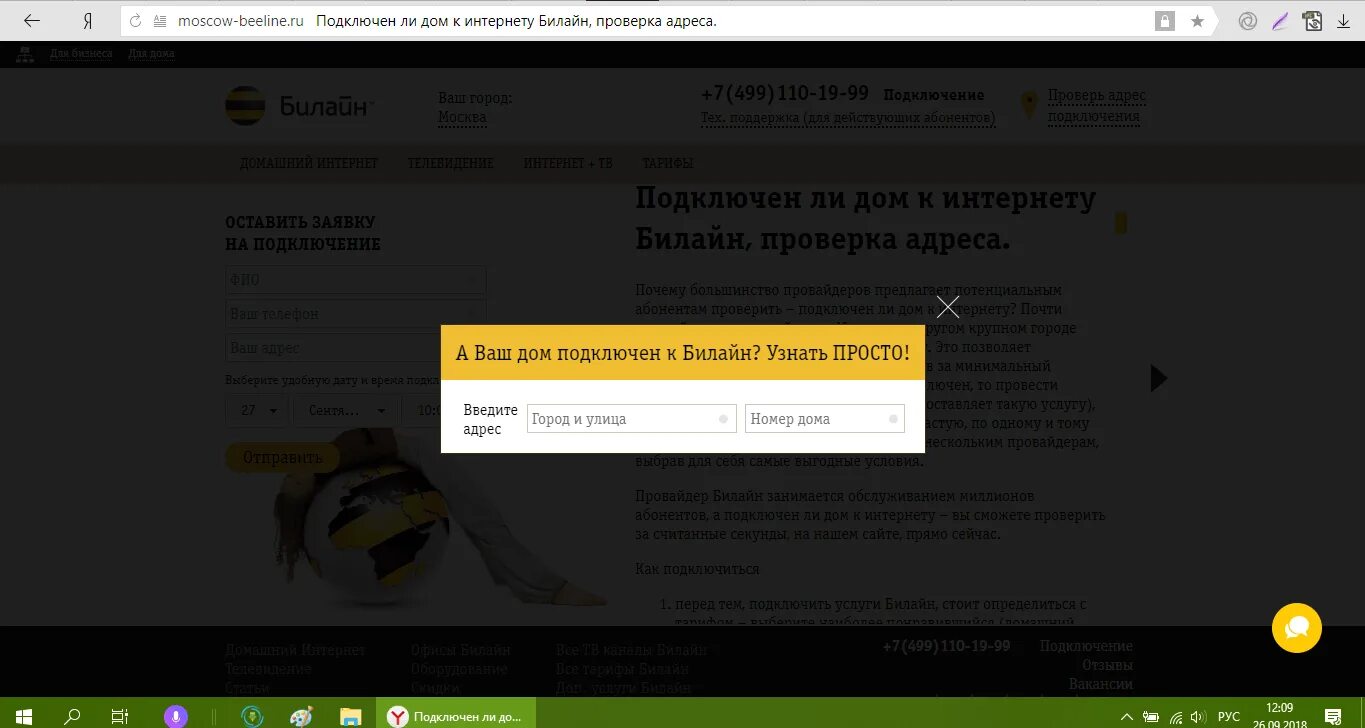The height and width of the screenshot is (728, 1365).
Task: Click the 'Проверь адрес подключения' link
Action: pos(1097,106)
